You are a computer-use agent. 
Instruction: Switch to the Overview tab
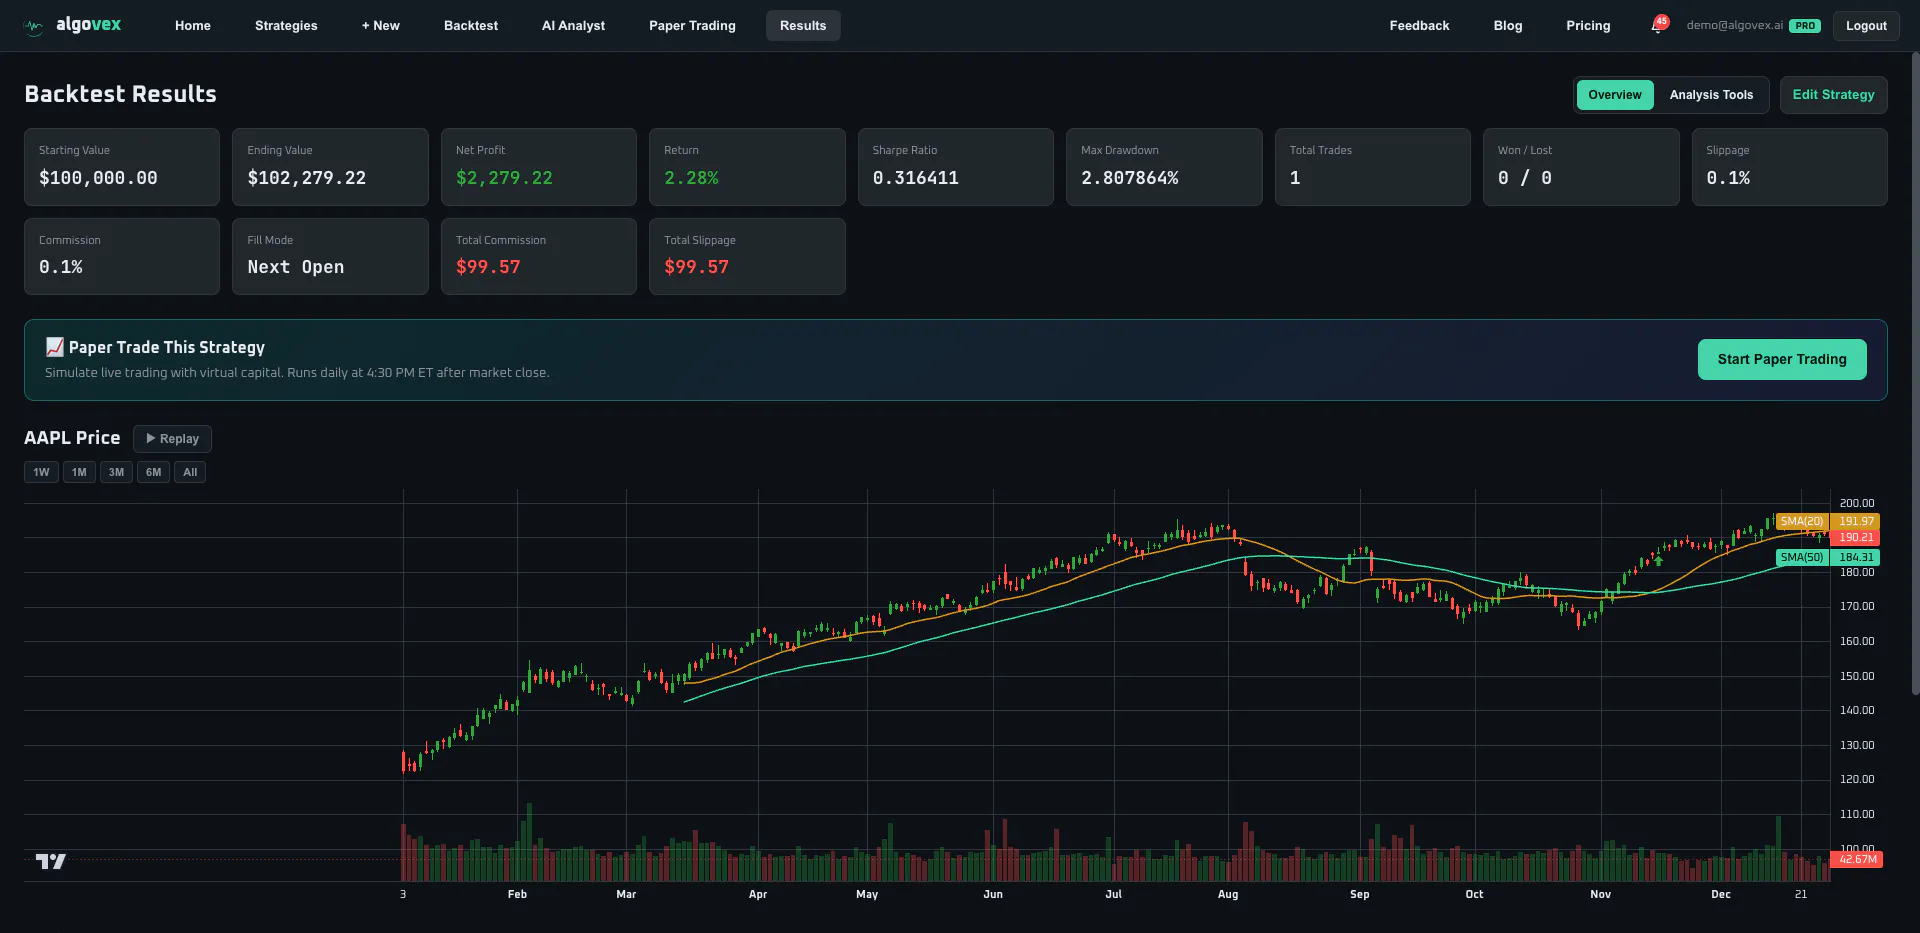pyautogui.click(x=1615, y=95)
